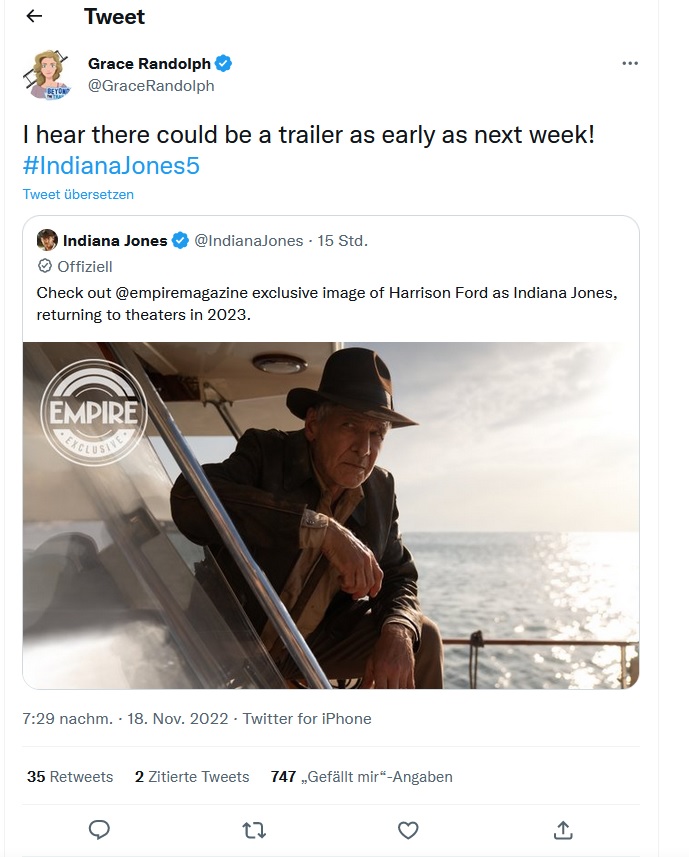This screenshot has width=689, height=857.
Task: Like the tweet with heart icon
Action: pos(407,829)
